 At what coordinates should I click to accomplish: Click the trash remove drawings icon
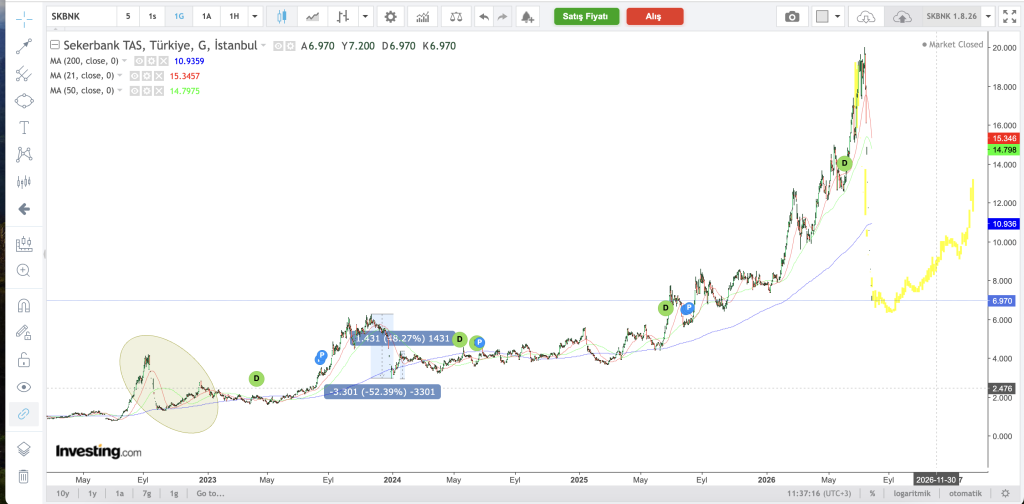coord(24,476)
